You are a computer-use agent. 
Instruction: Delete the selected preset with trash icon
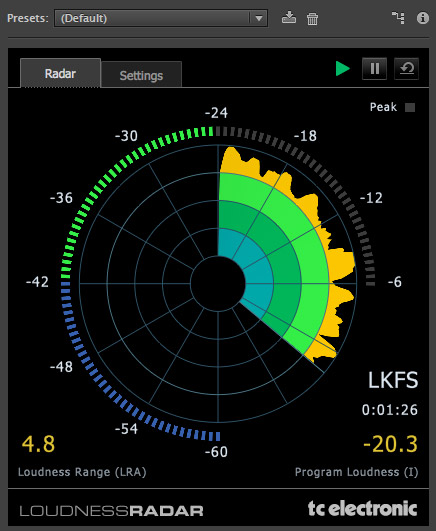coord(312,19)
